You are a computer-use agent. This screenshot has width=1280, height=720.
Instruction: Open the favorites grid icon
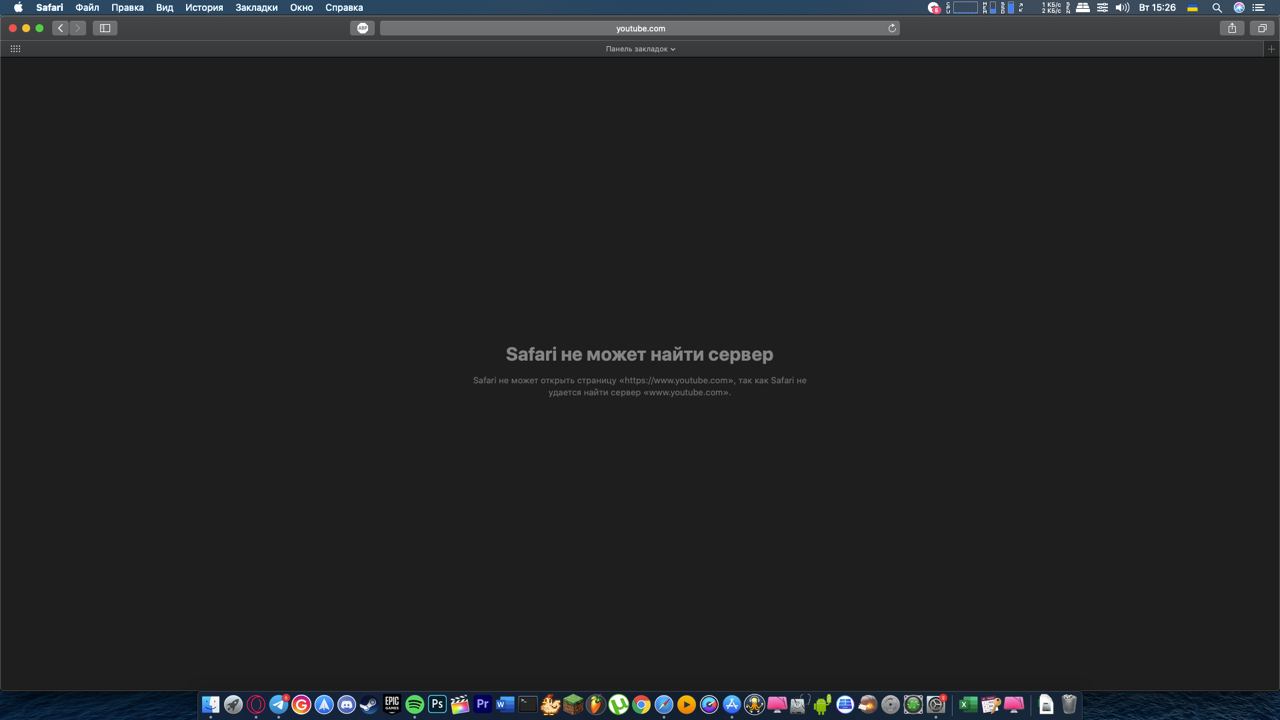pos(15,49)
